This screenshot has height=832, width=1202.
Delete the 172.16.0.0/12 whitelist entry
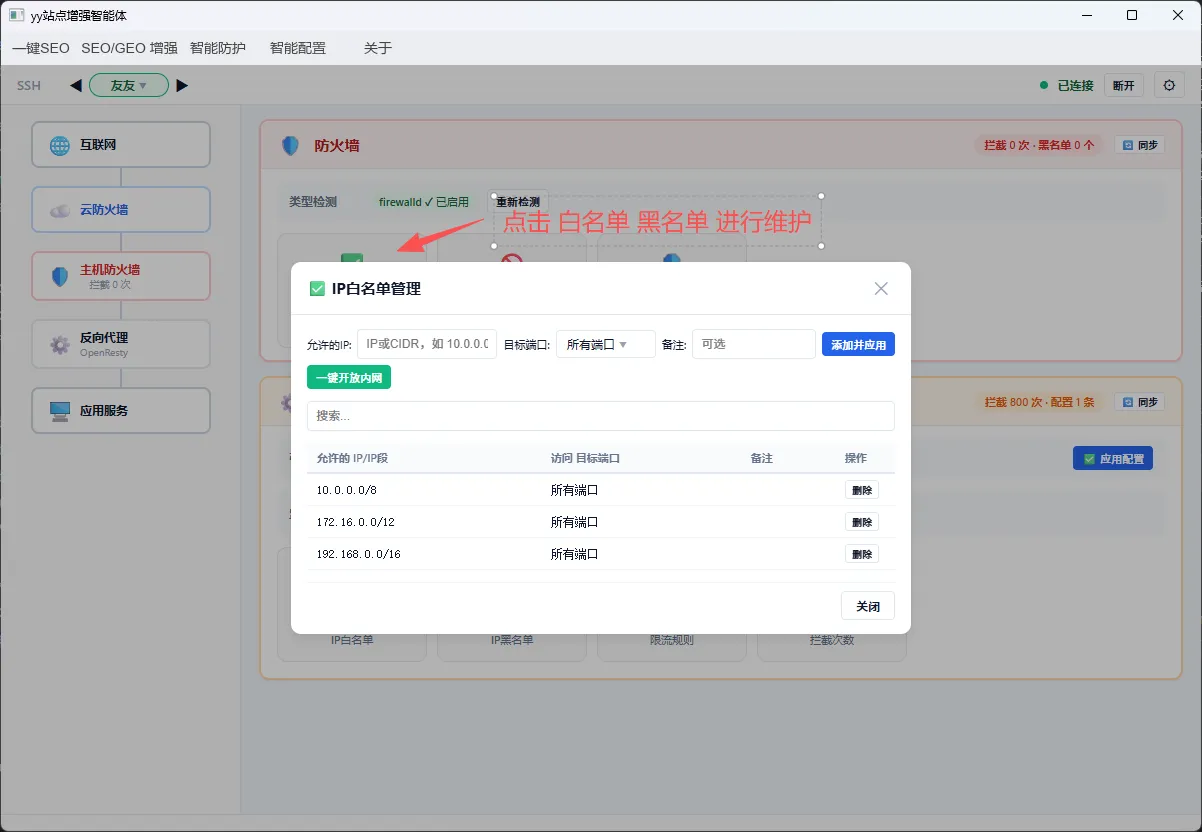click(x=862, y=522)
